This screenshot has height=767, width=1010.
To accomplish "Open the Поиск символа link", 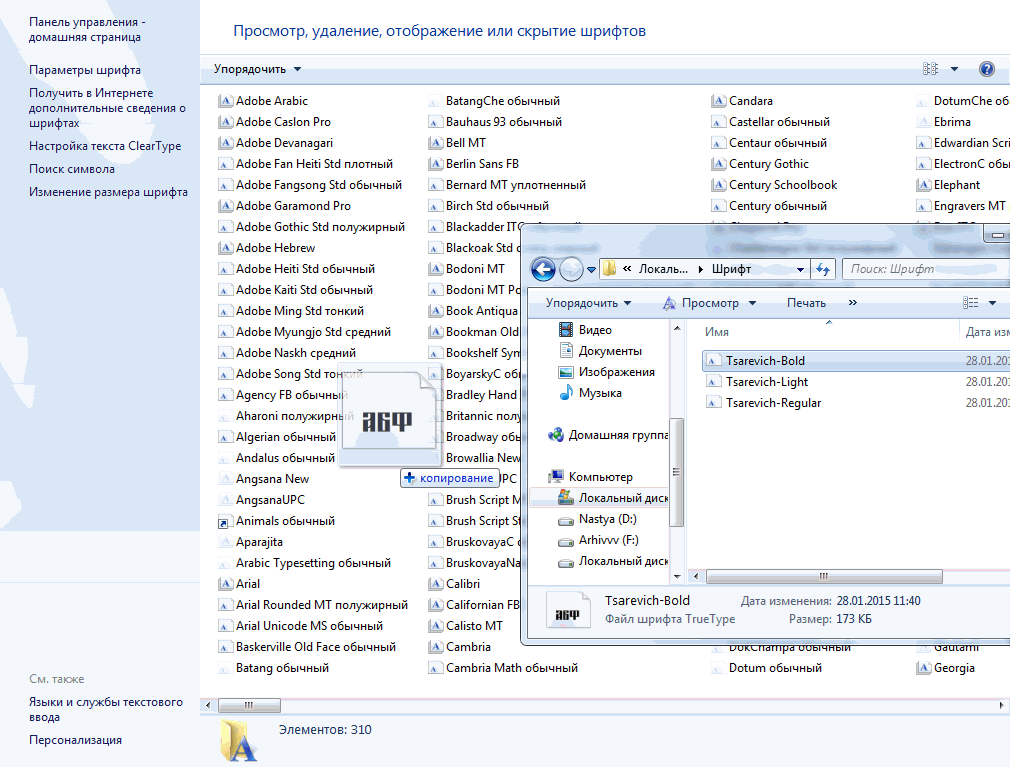I will 71,169.
